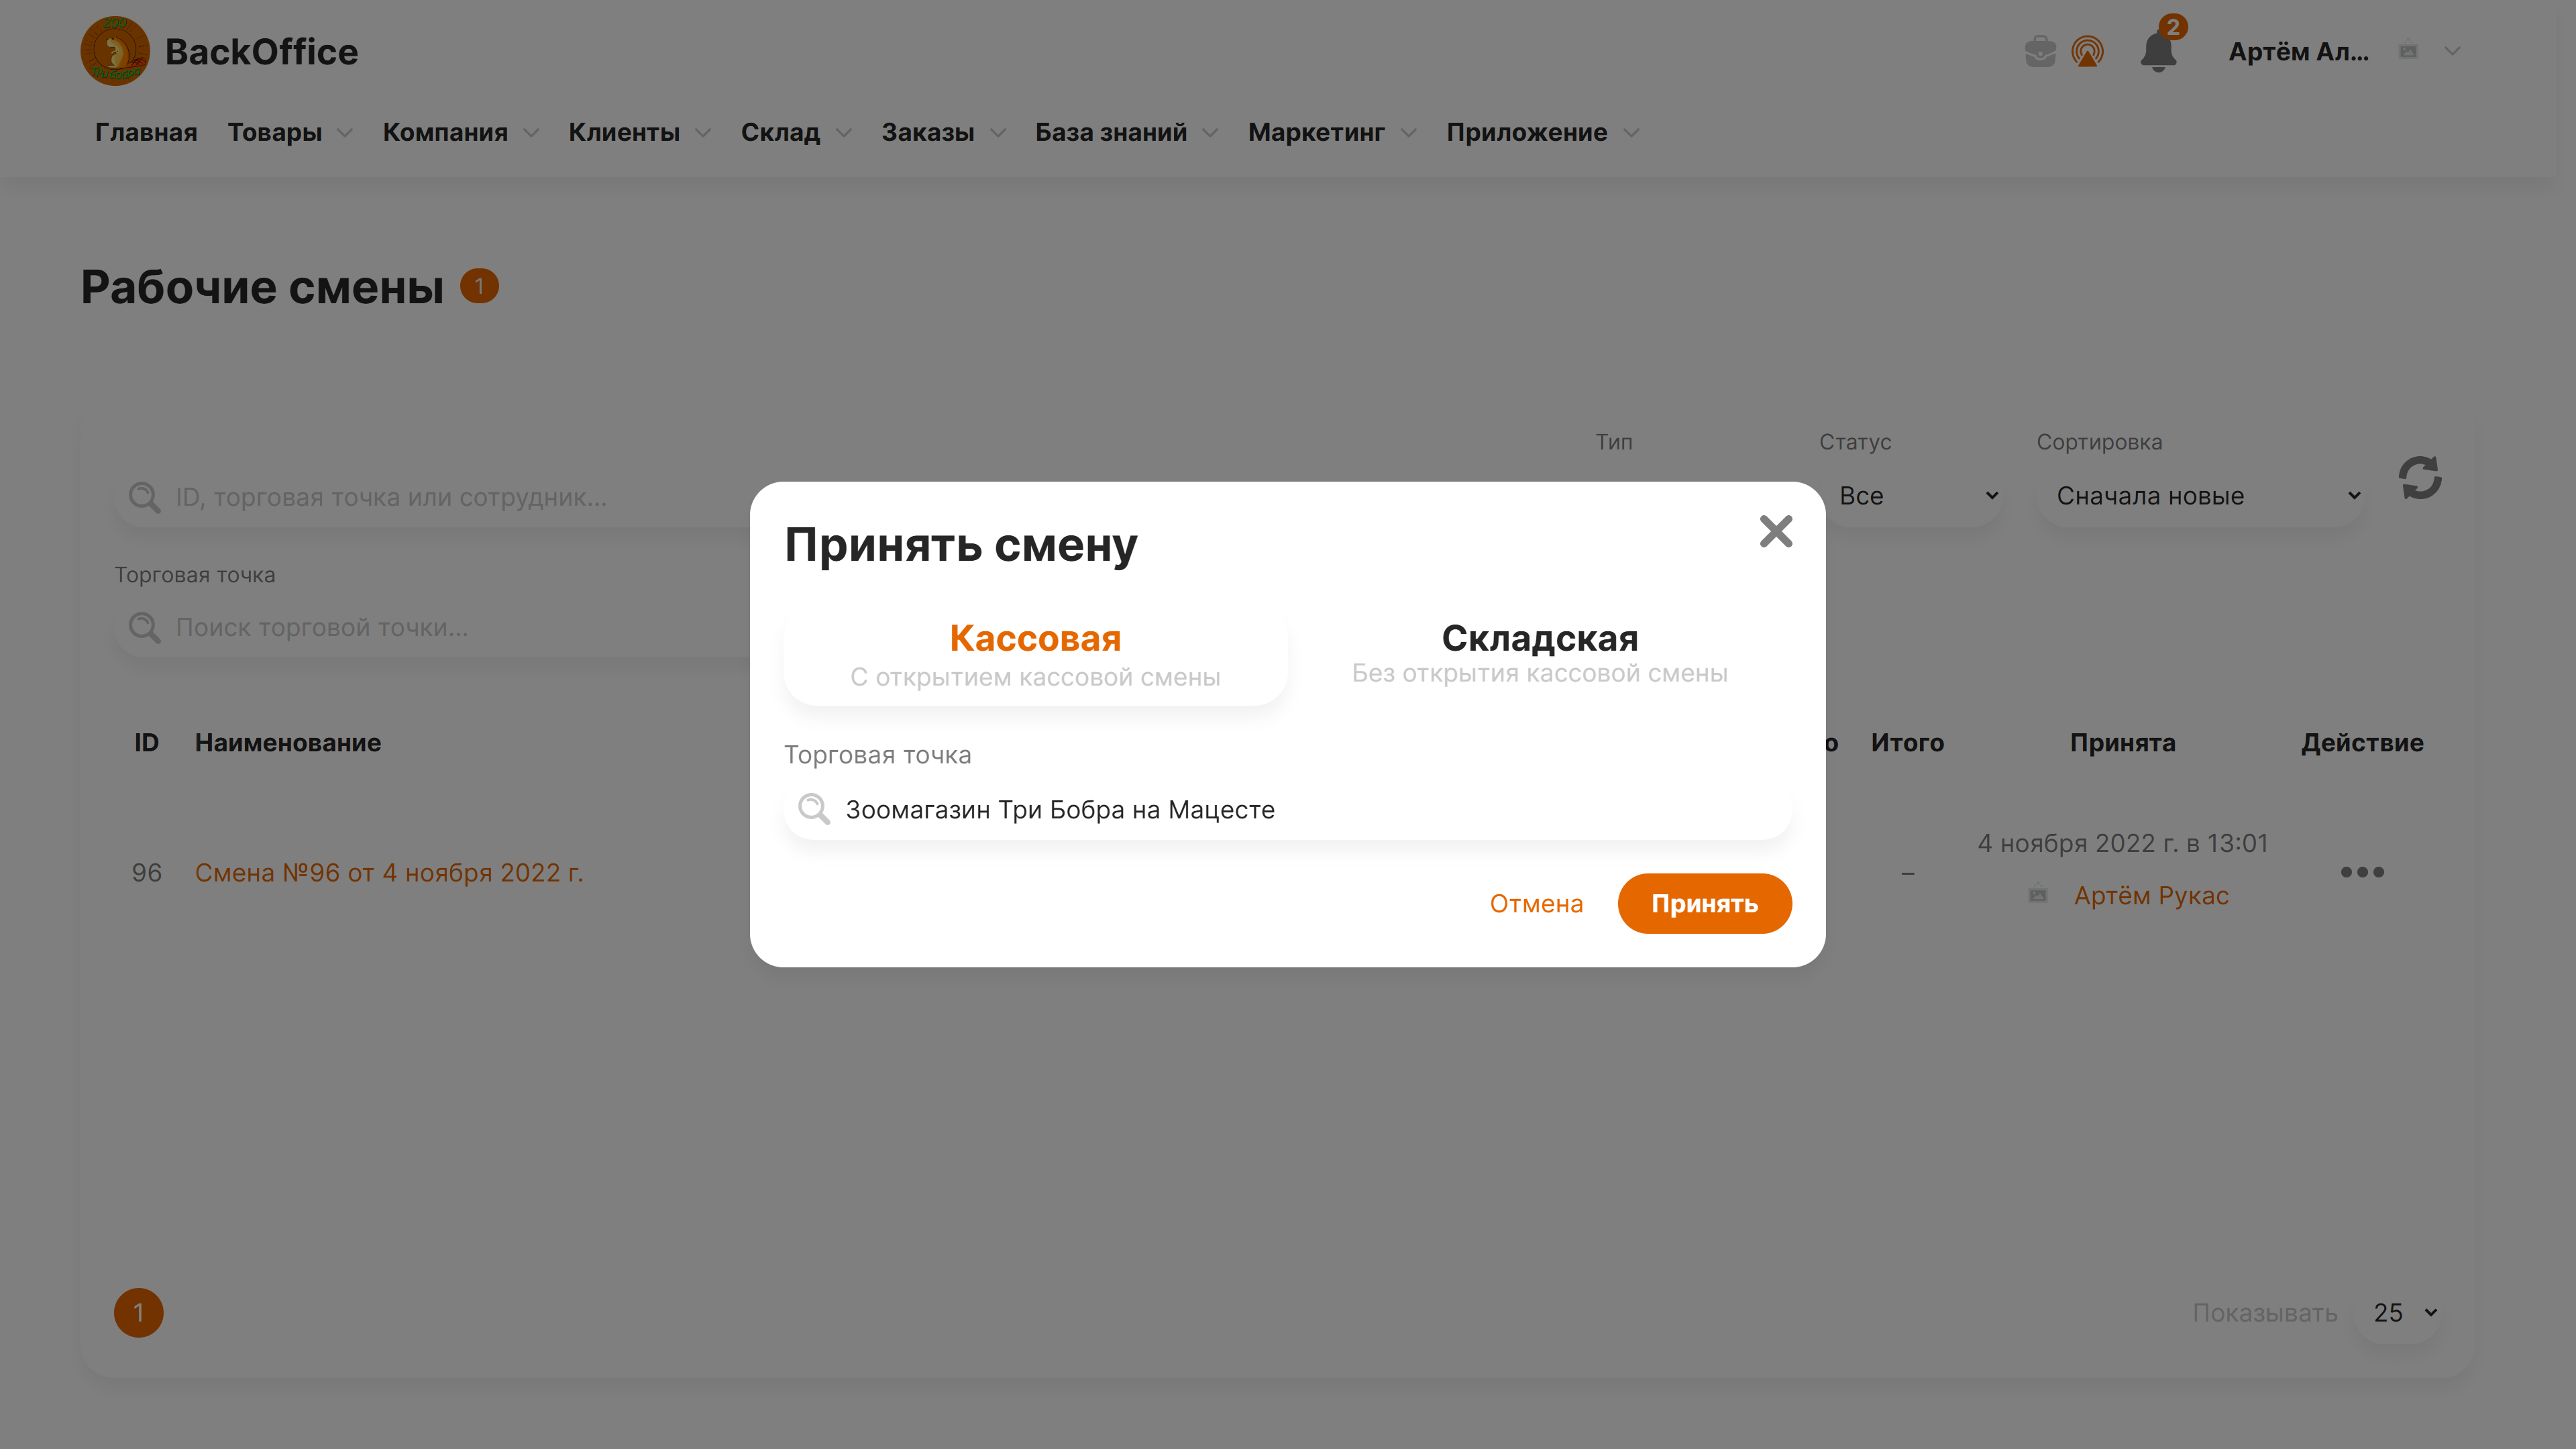Click the orange broadcast signal icon

tap(2087, 51)
